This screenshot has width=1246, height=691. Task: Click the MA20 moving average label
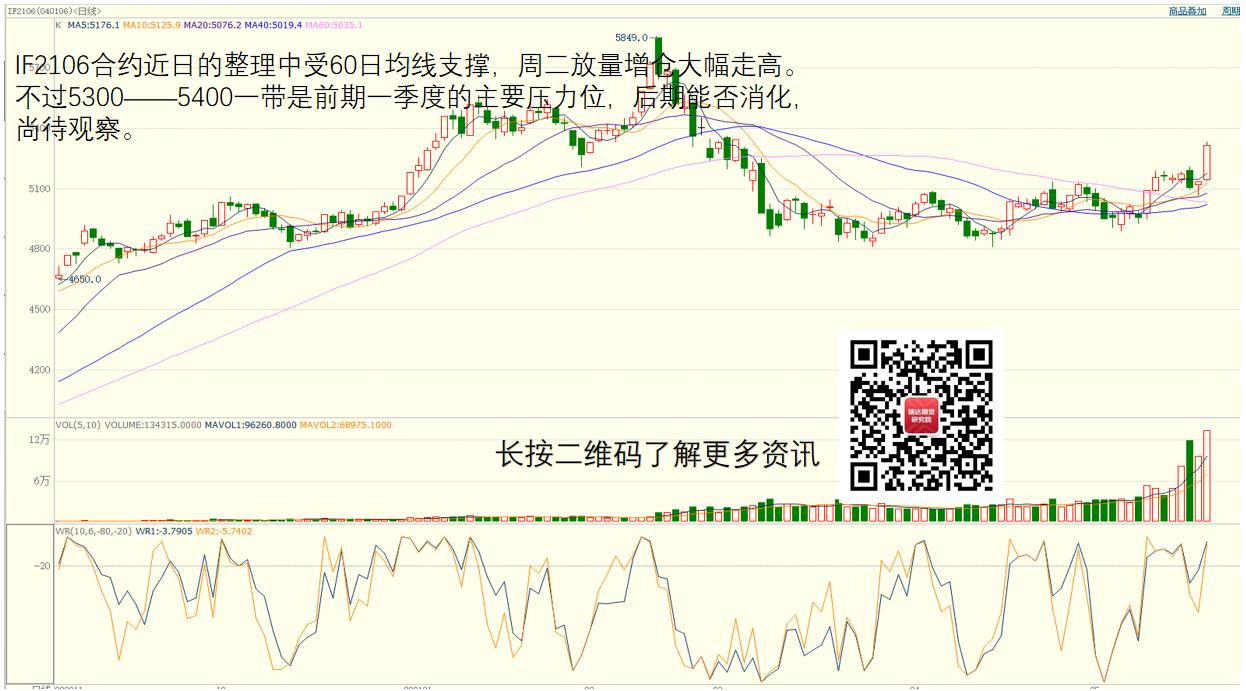click(212, 25)
